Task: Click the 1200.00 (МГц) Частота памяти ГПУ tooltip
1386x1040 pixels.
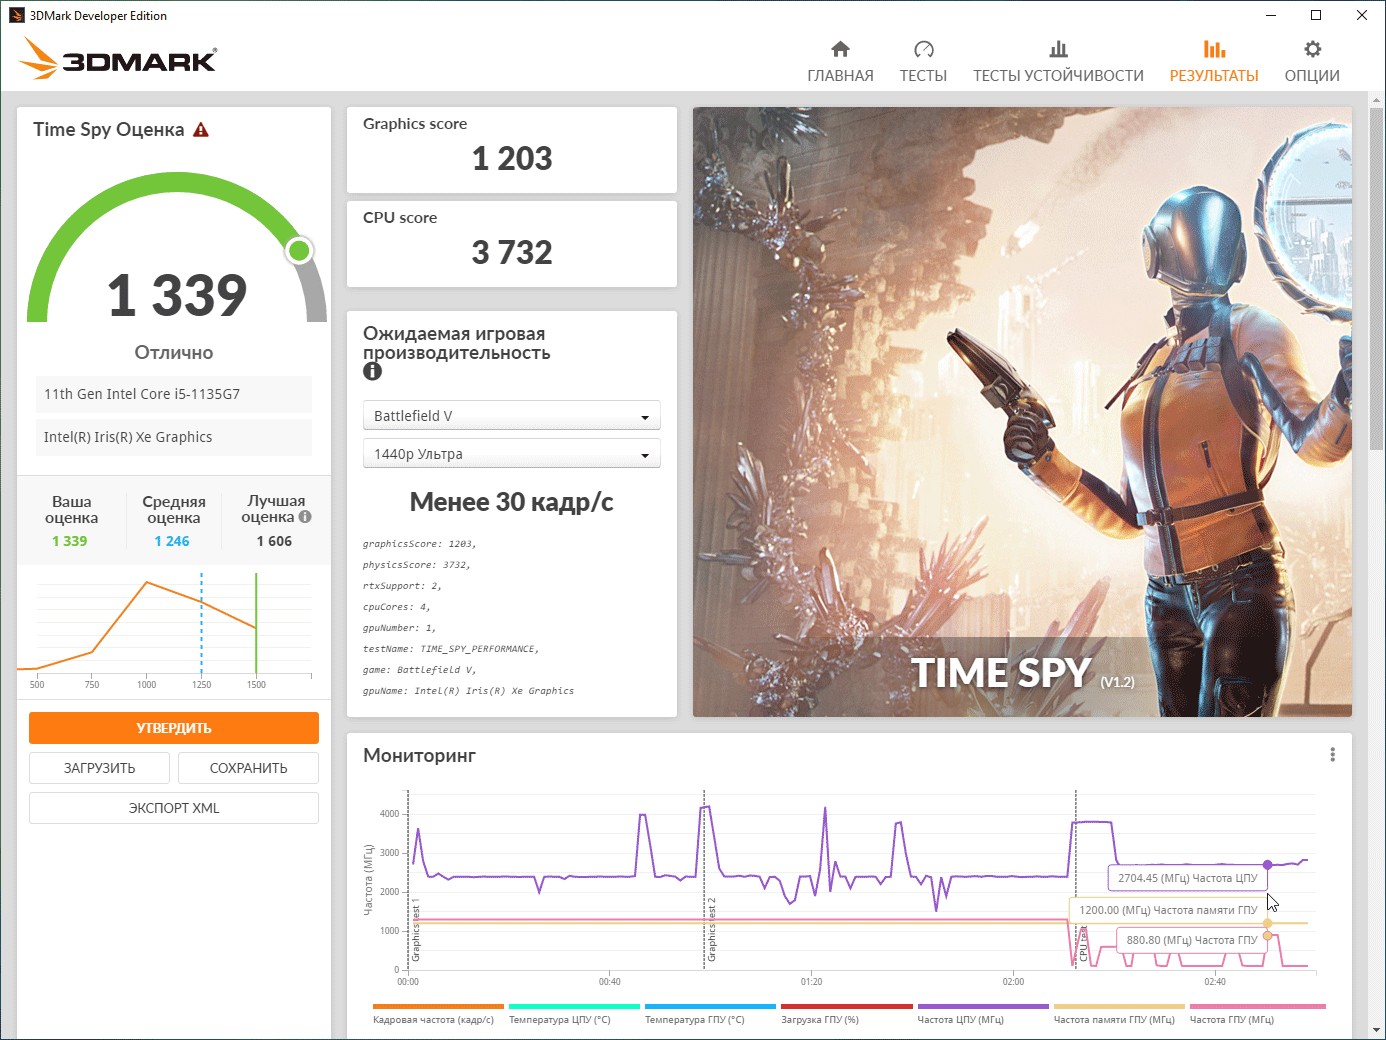Action: [x=1168, y=910]
